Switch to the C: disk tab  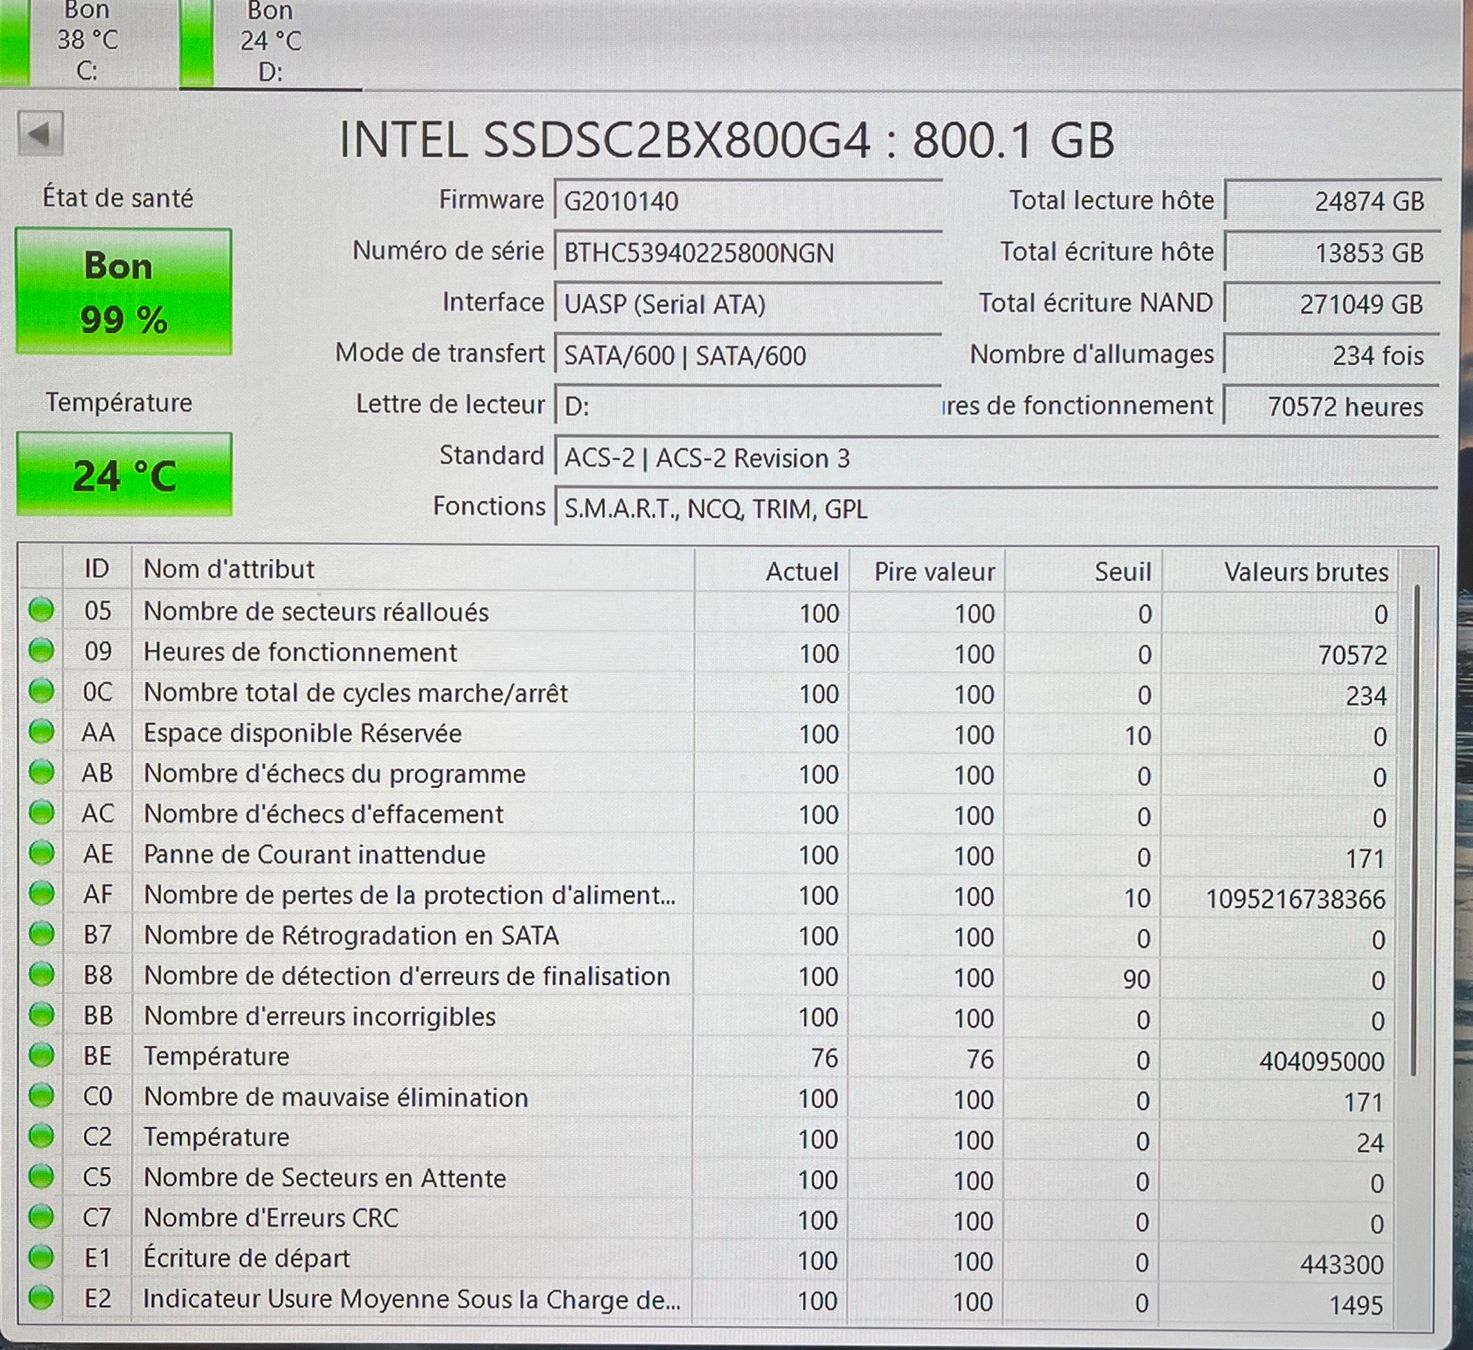pyautogui.click(x=88, y=41)
